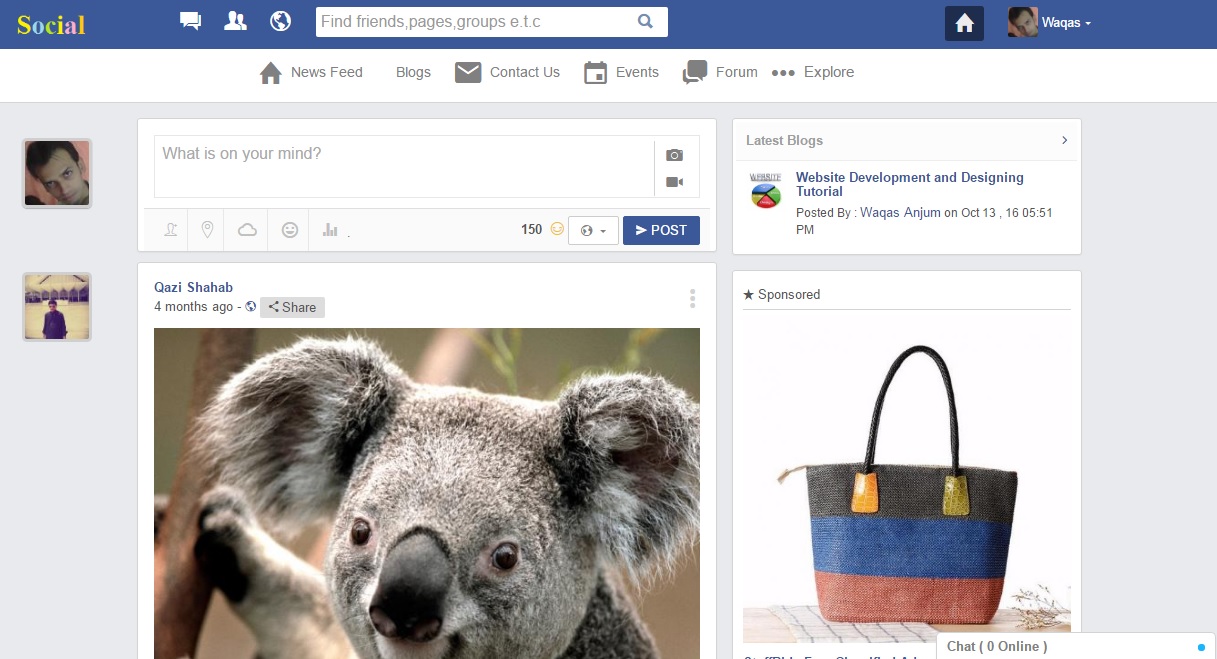Open the Waqas Anjum author link
The image size is (1217, 659).
(900, 212)
